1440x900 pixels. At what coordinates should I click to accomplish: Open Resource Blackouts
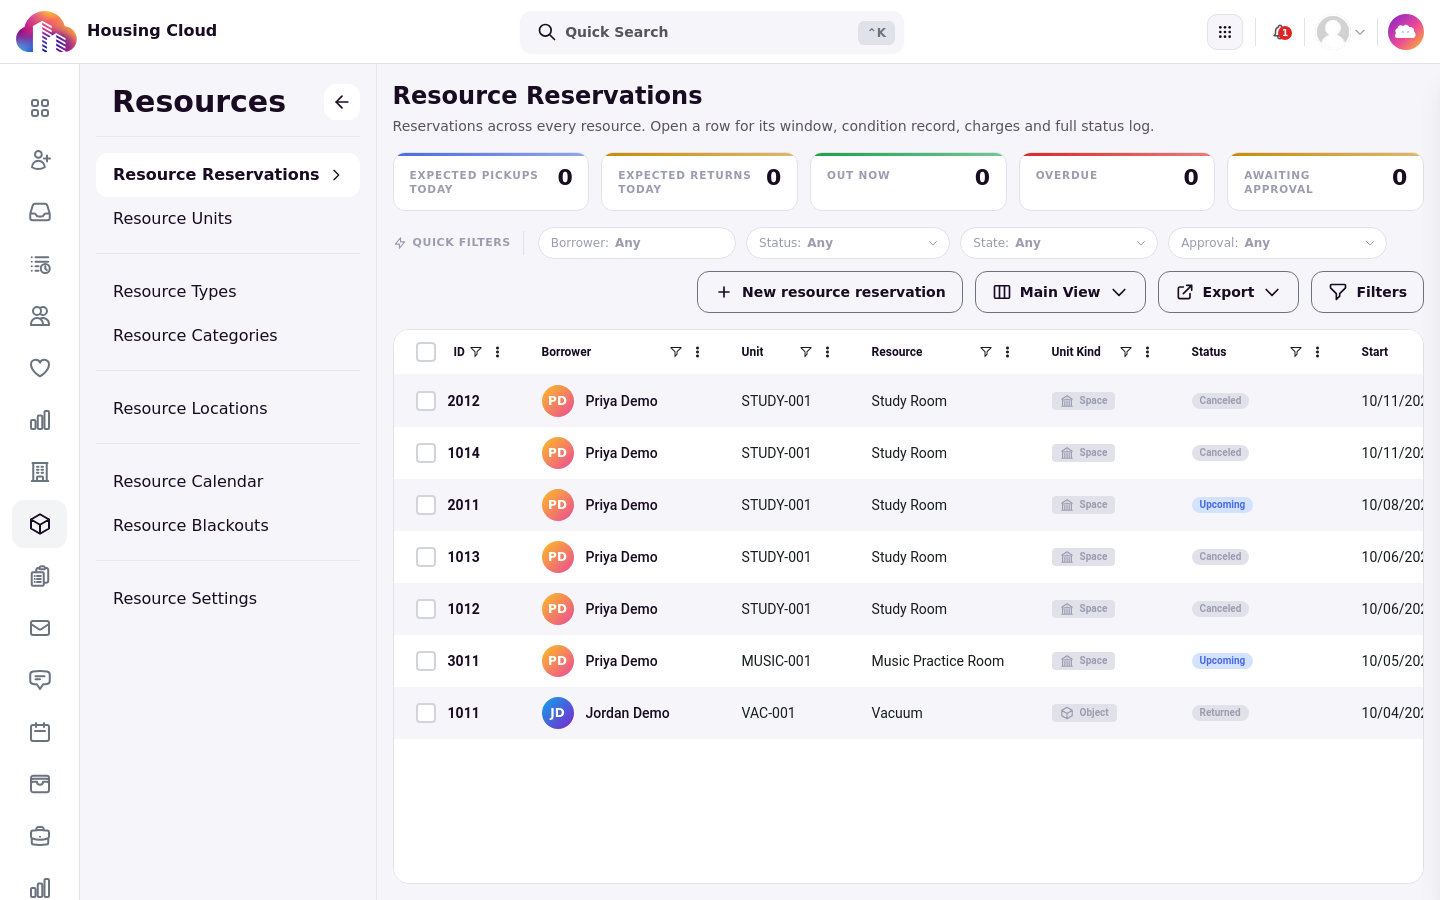(x=191, y=525)
